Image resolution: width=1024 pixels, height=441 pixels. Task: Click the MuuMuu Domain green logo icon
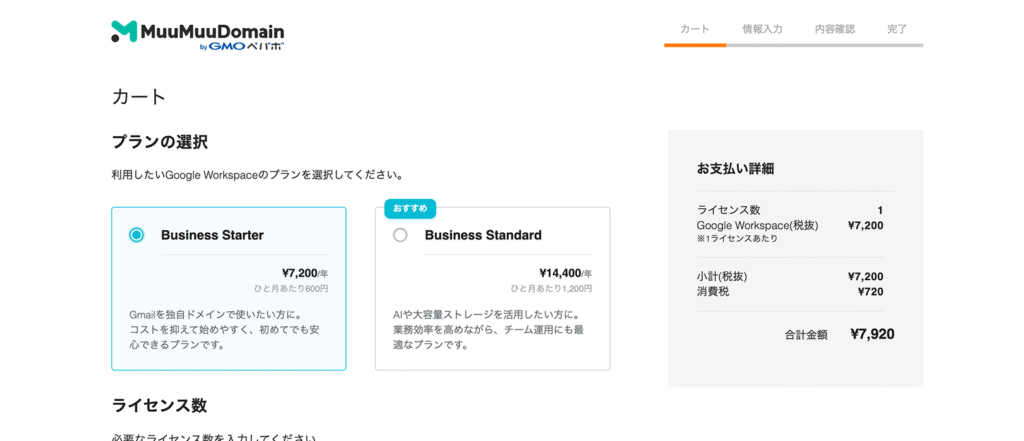click(x=124, y=31)
